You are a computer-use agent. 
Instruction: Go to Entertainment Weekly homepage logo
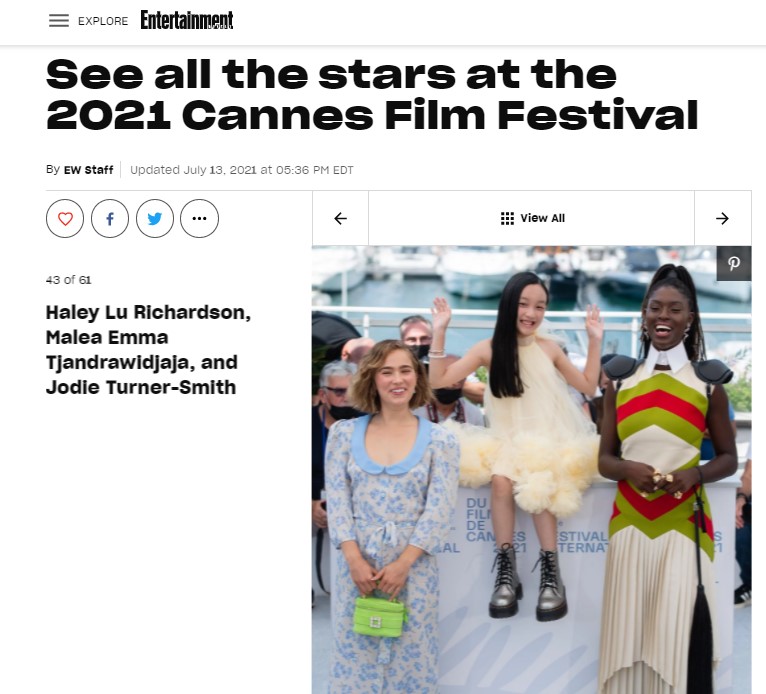[187, 20]
